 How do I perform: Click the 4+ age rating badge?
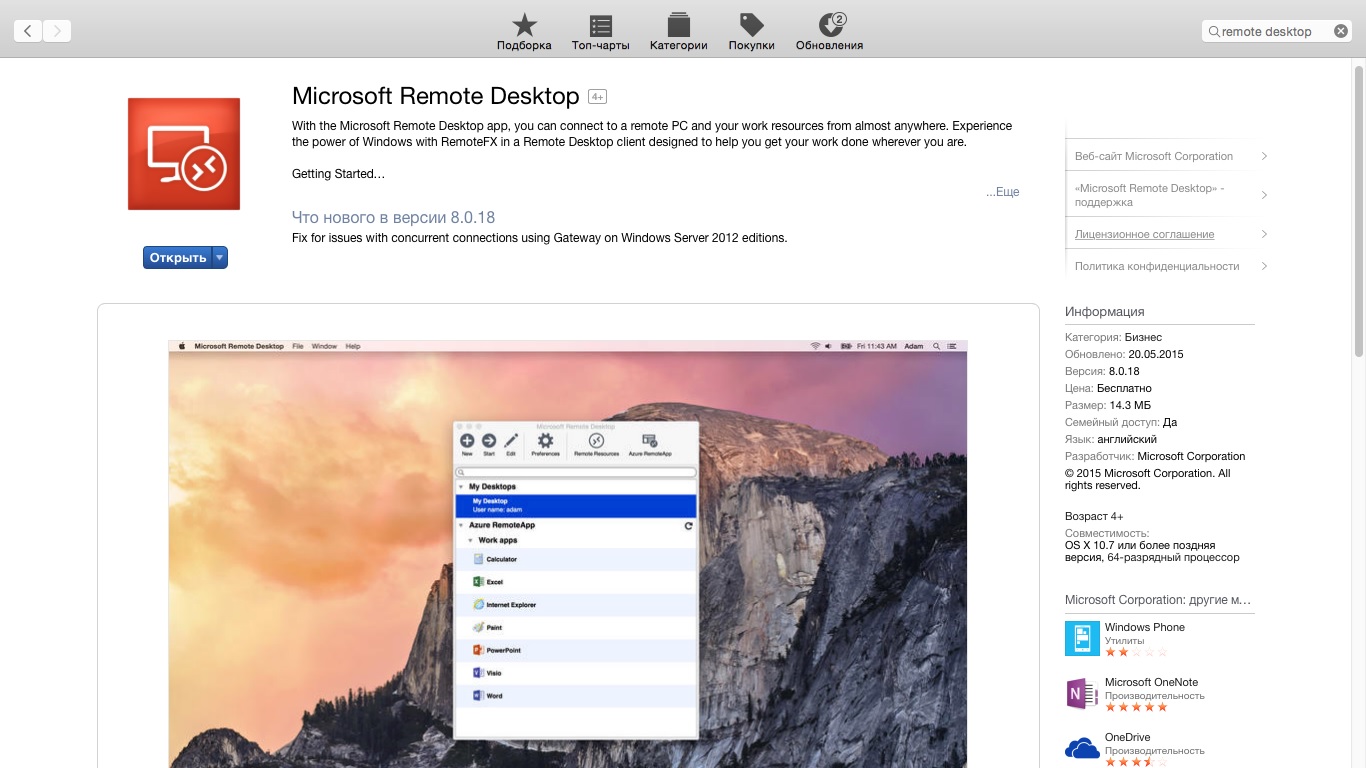pyautogui.click(x=597, y=97)
